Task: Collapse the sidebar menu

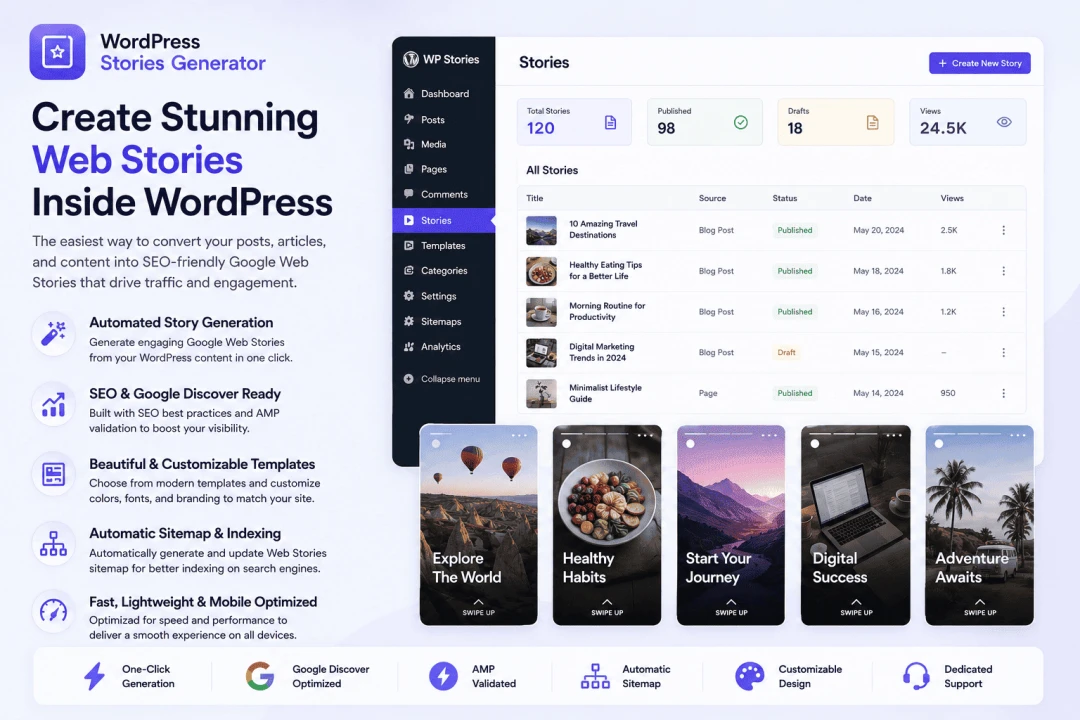Action: point(442,379)
